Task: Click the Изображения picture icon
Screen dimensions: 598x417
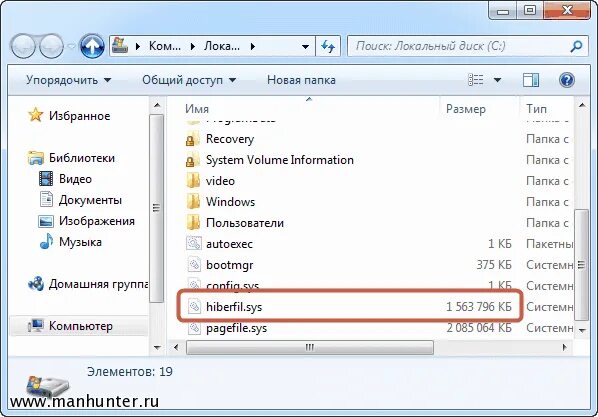Action: tap(46, 221)
